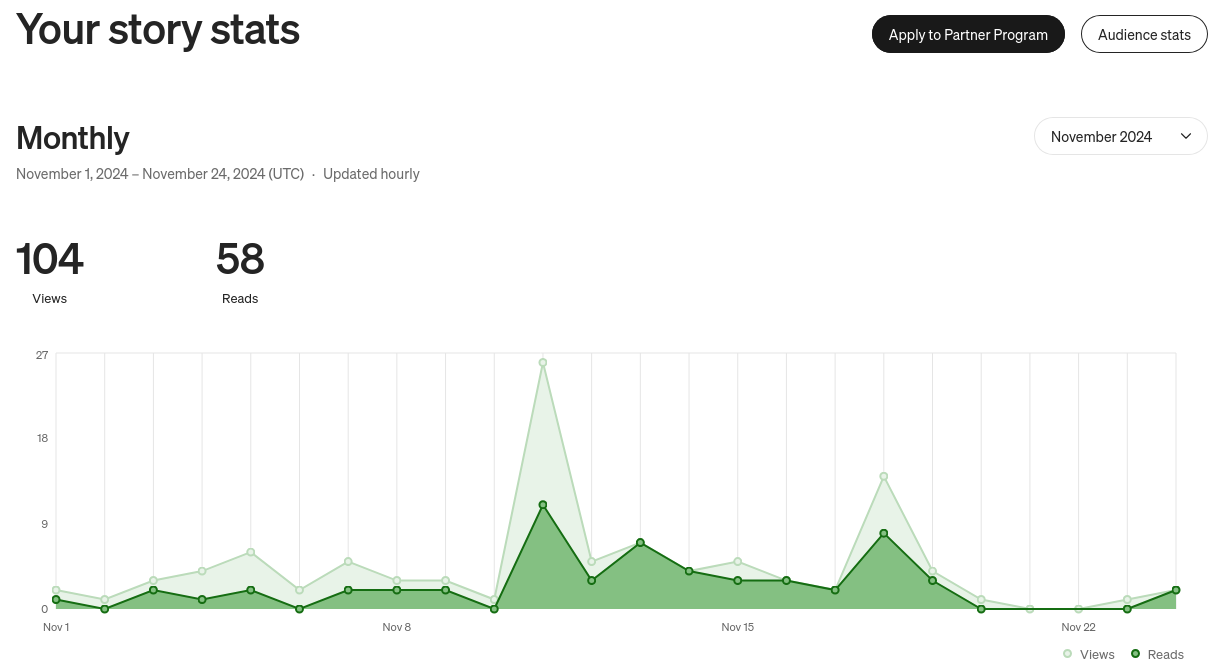1210x666 pixels.
Task: Click the Views data point above Nov 15
Action: coord(738,562)
